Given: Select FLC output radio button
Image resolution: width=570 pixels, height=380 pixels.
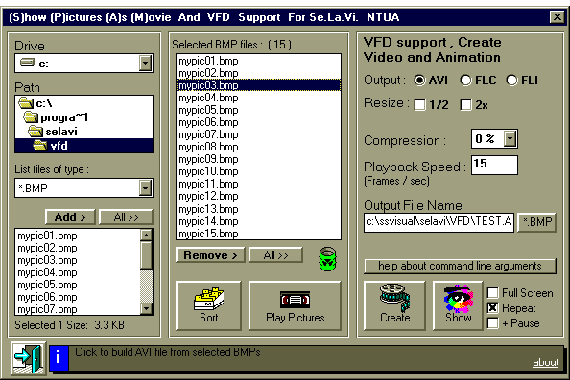Looking at the screenshot, I should click(466, 80).
